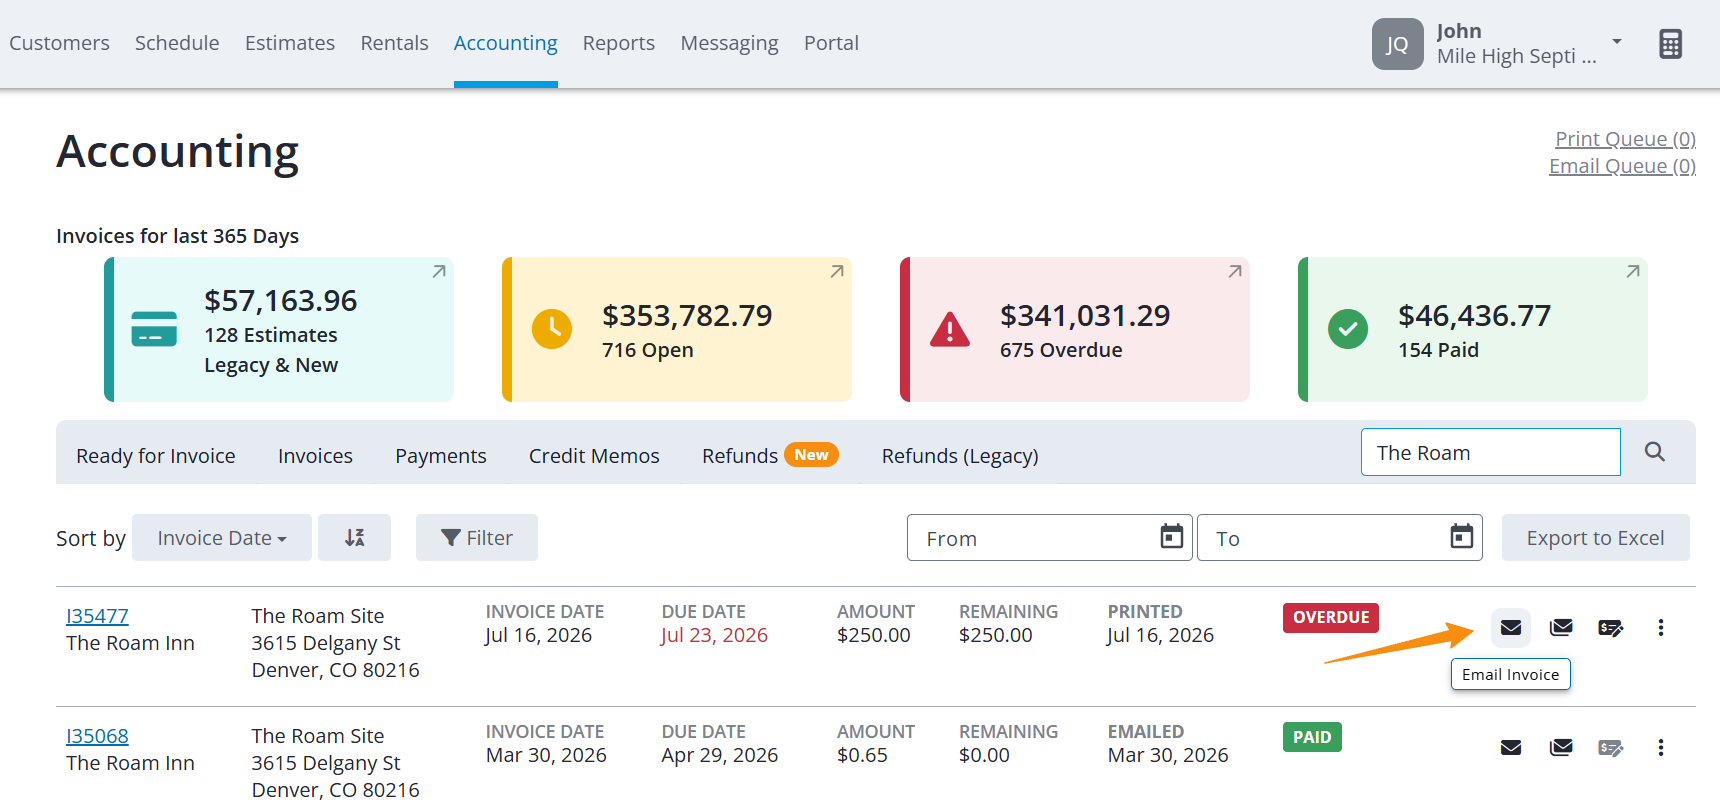The image size is (1720, 810).
Task: Click the search magnifier icon
Action: [x=1655, y=452]
